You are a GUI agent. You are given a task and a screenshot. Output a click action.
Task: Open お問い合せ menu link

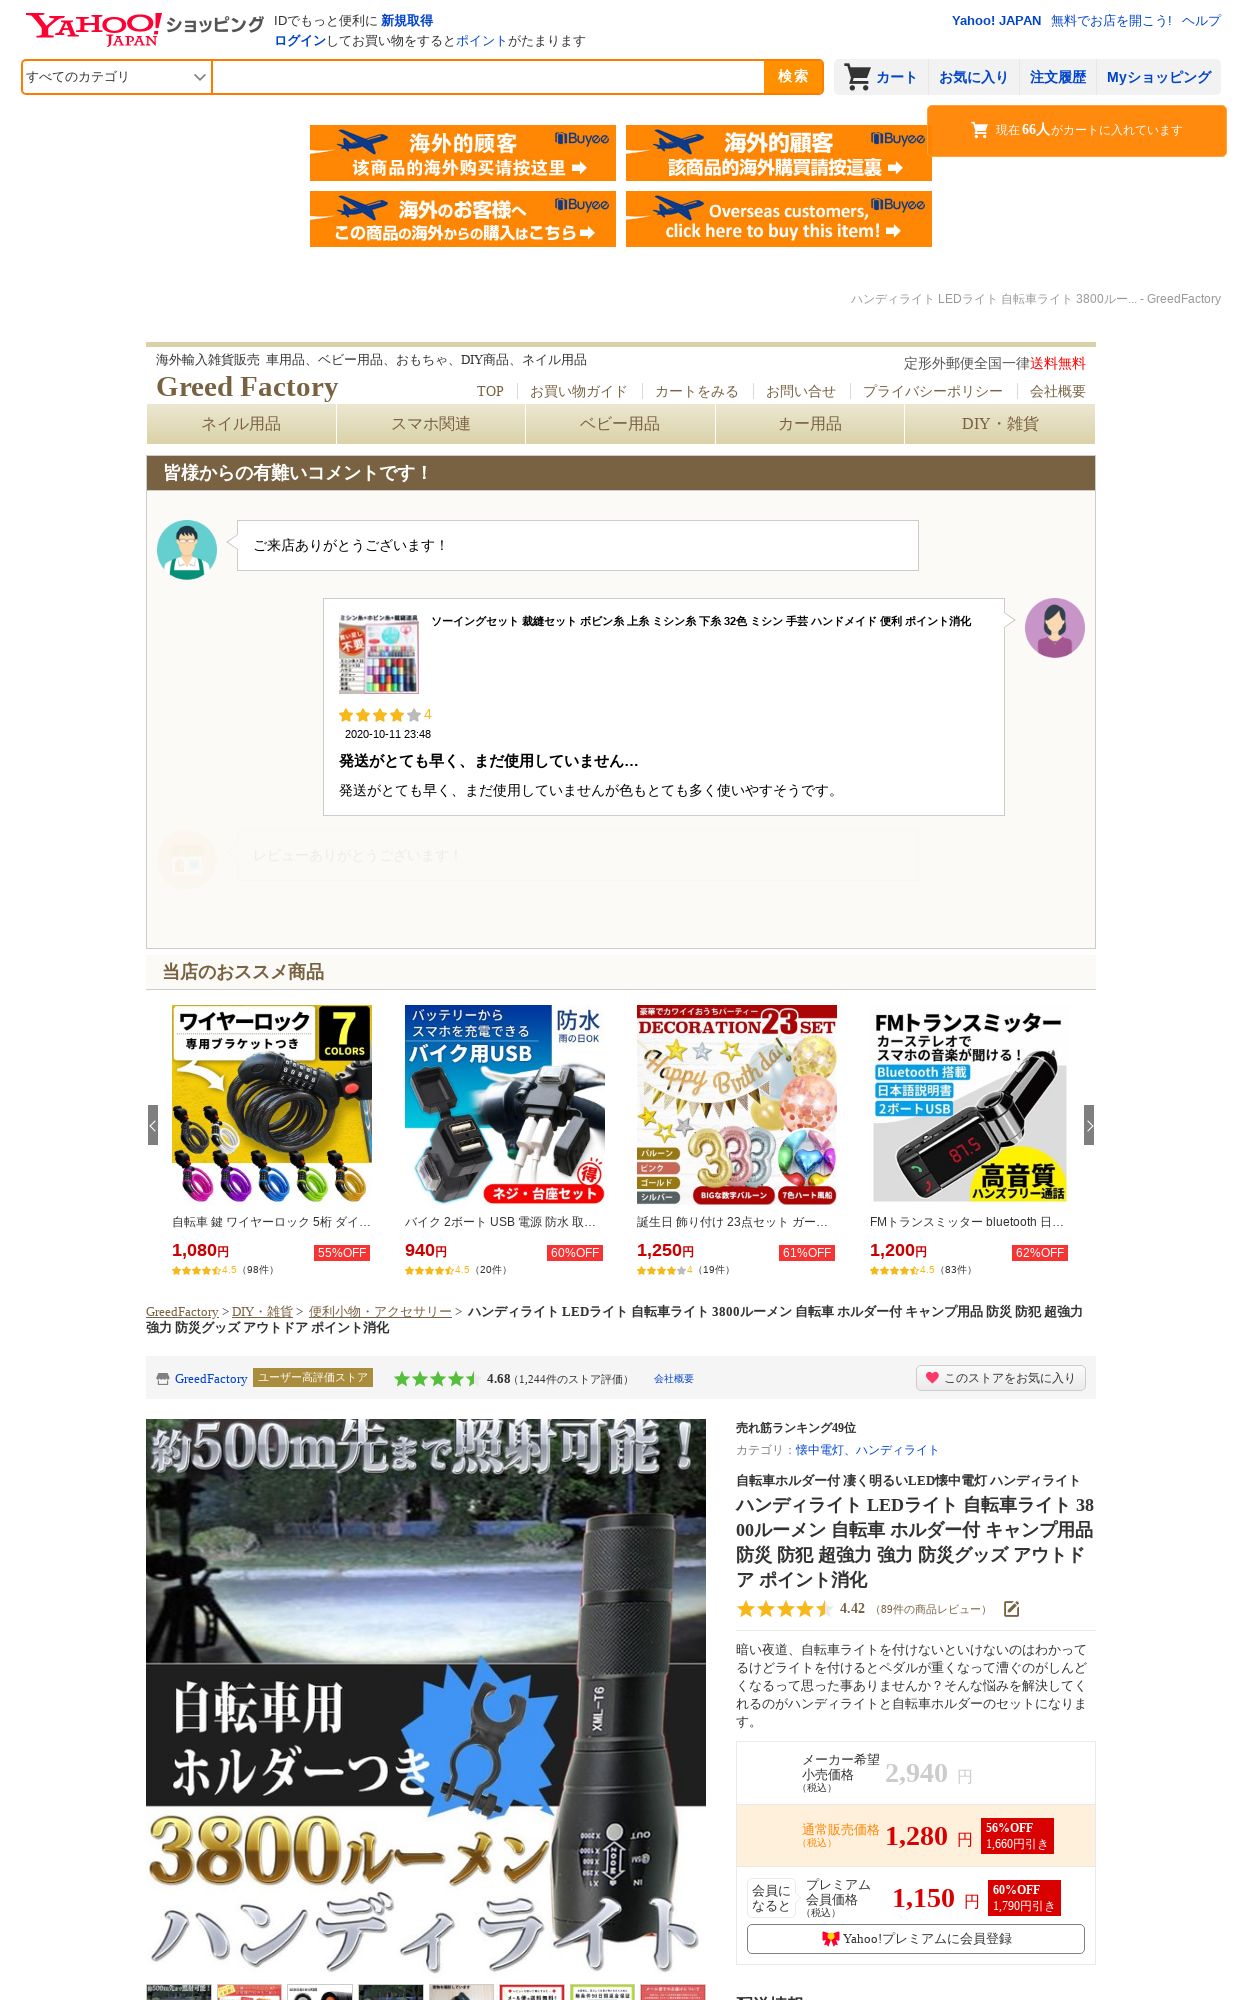tap(800, 392)
